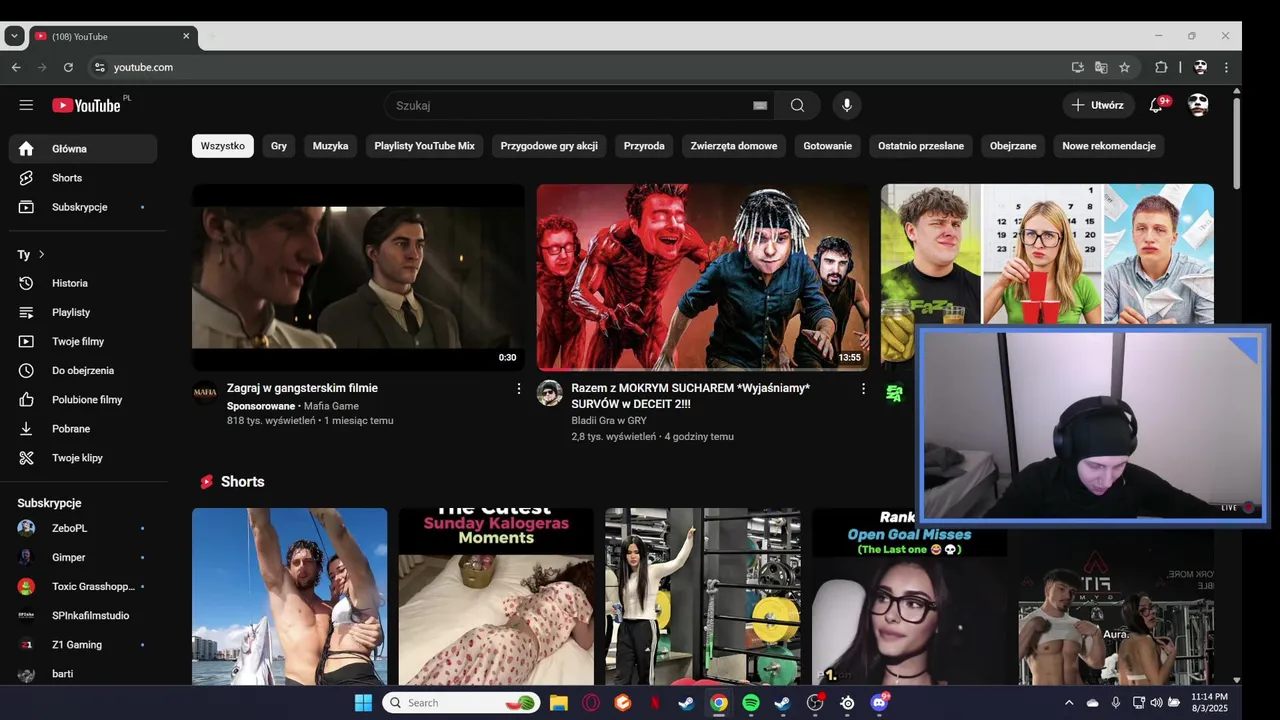Image resolution: width=1280 pixels, height=720 pixels.
Task: Select Przygodowe gry akcji chip
Action: click(549, 146)
